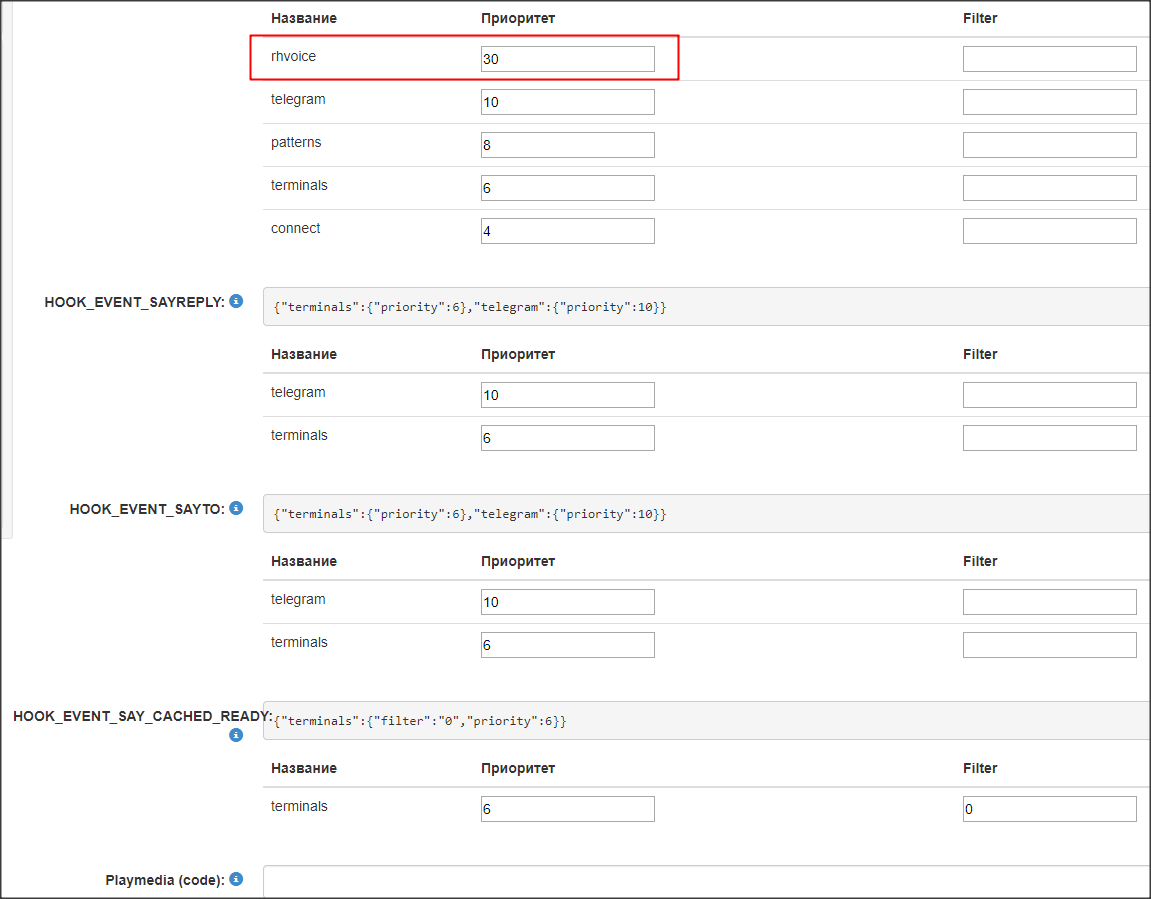Focus the HOOK_EVENT_SAYTO JSON text box
This screenshot has height=899, width=1151.
click(705, 514)
